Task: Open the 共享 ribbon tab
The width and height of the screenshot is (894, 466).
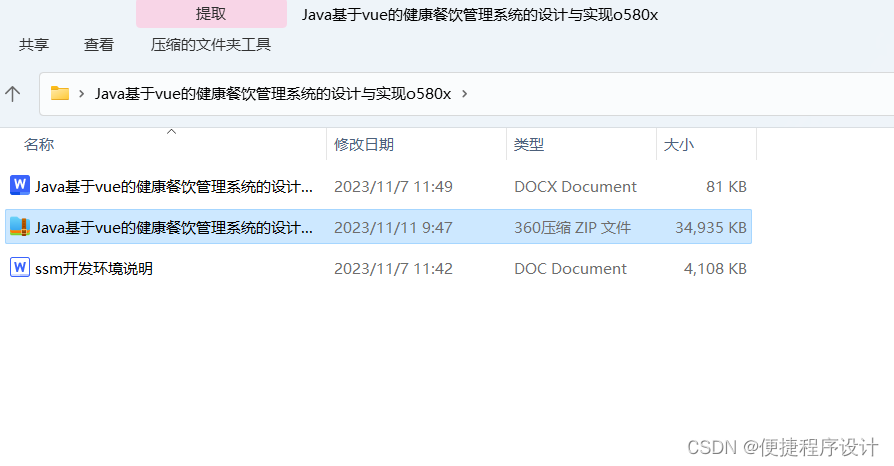Action: (x=34, y=44)
